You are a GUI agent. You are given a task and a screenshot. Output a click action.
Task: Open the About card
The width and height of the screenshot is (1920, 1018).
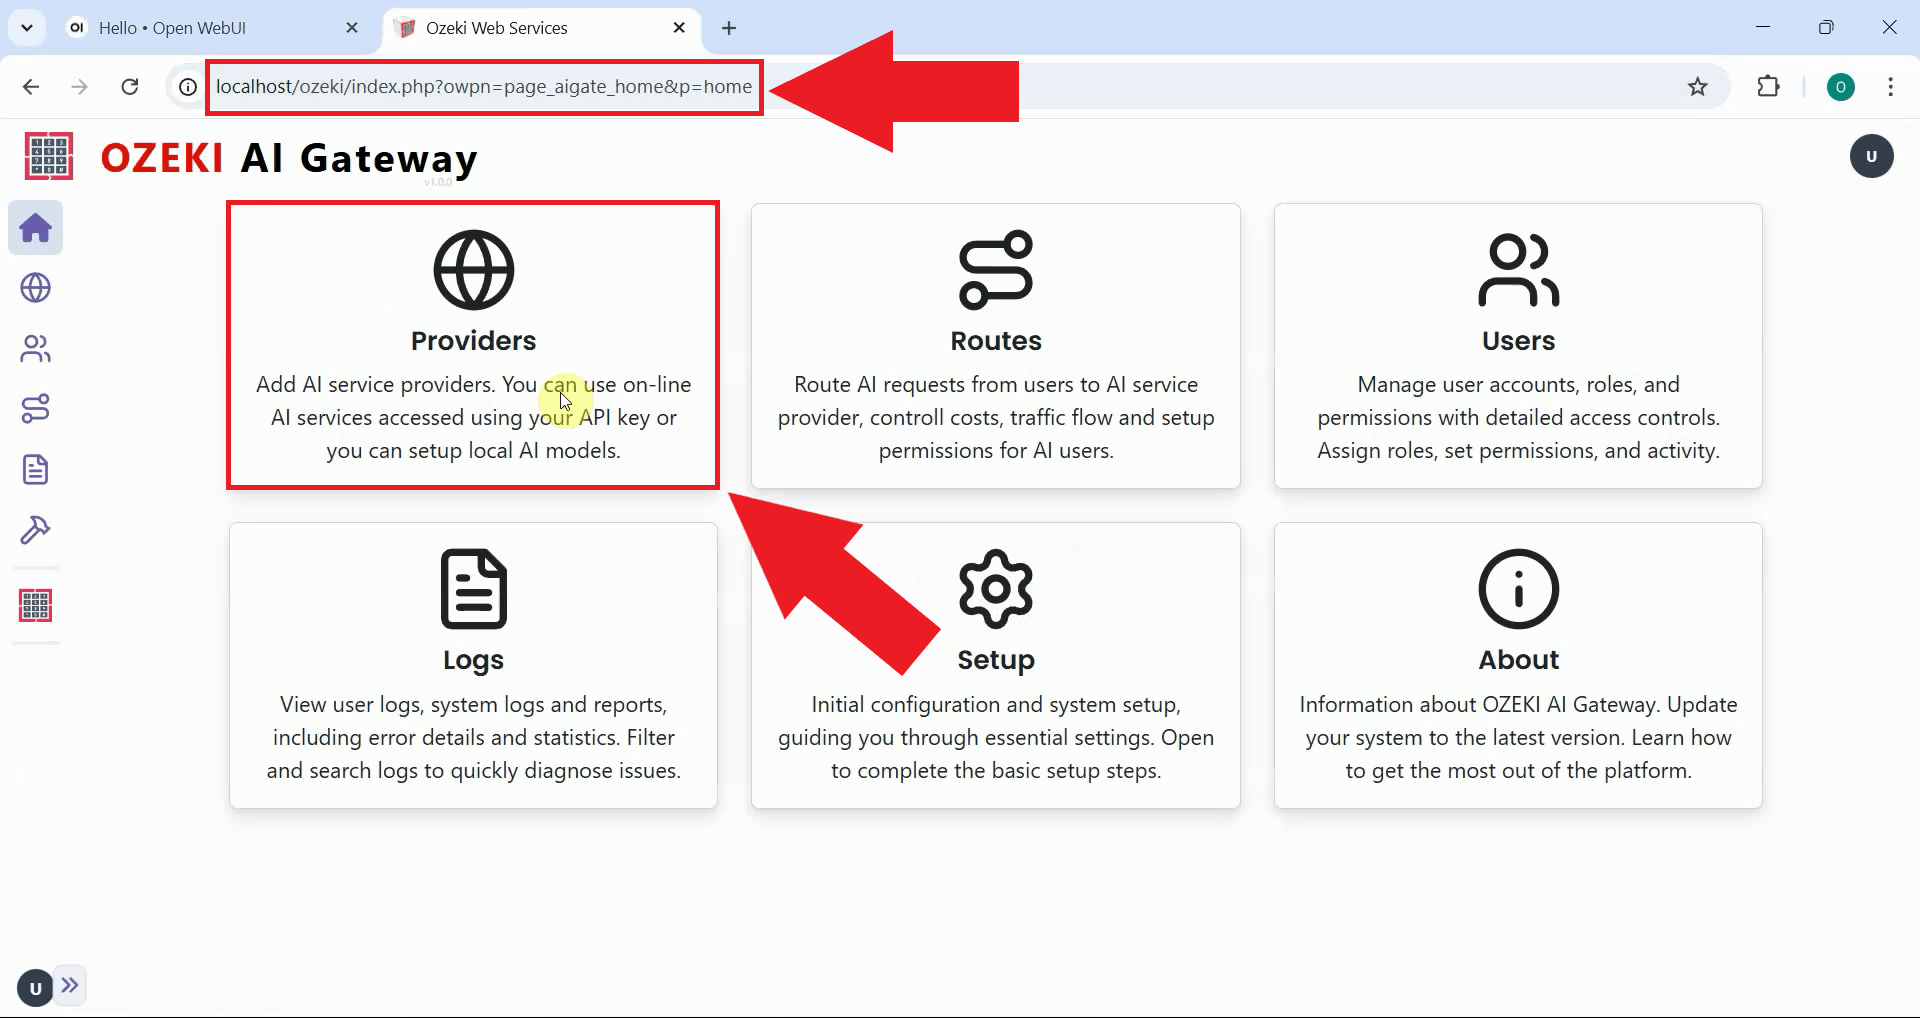1518,665
